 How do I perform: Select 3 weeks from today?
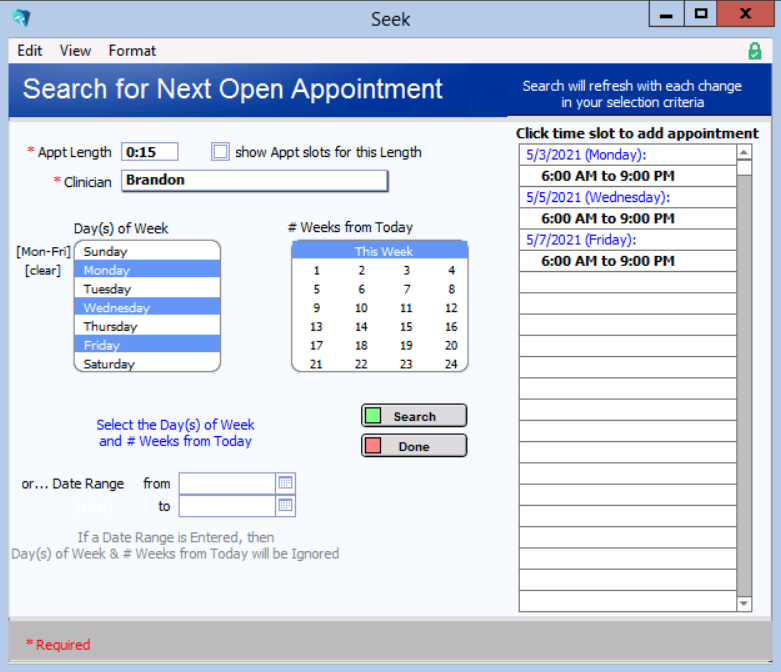click(x=406, y=270)
